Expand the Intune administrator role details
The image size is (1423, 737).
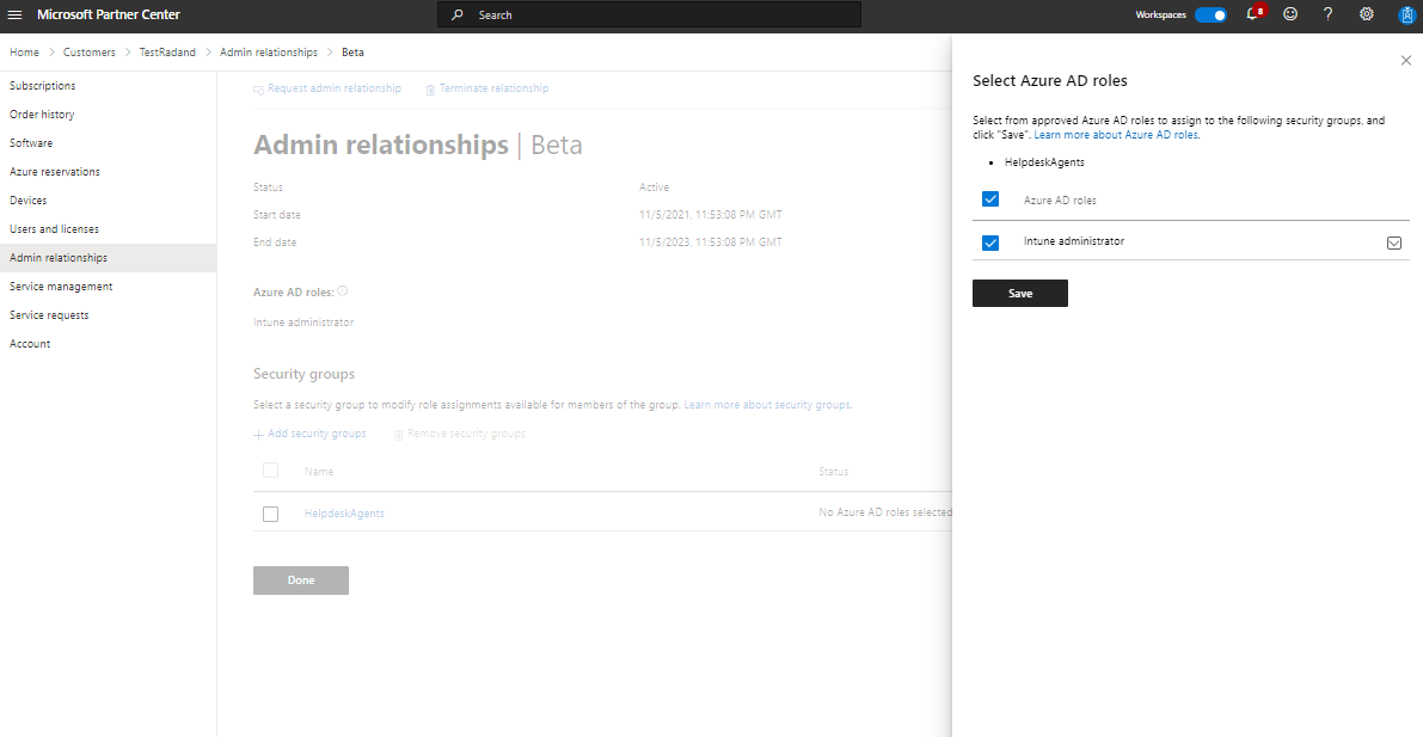click(x=1394, y=243)
